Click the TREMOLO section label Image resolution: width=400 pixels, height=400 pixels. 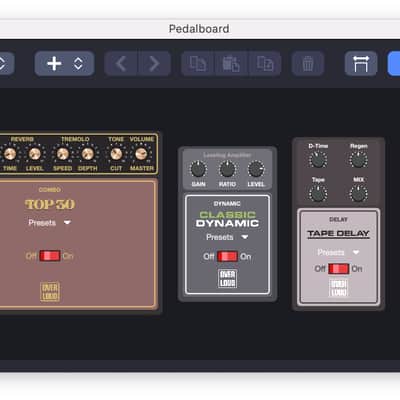(x=75, y=139)
